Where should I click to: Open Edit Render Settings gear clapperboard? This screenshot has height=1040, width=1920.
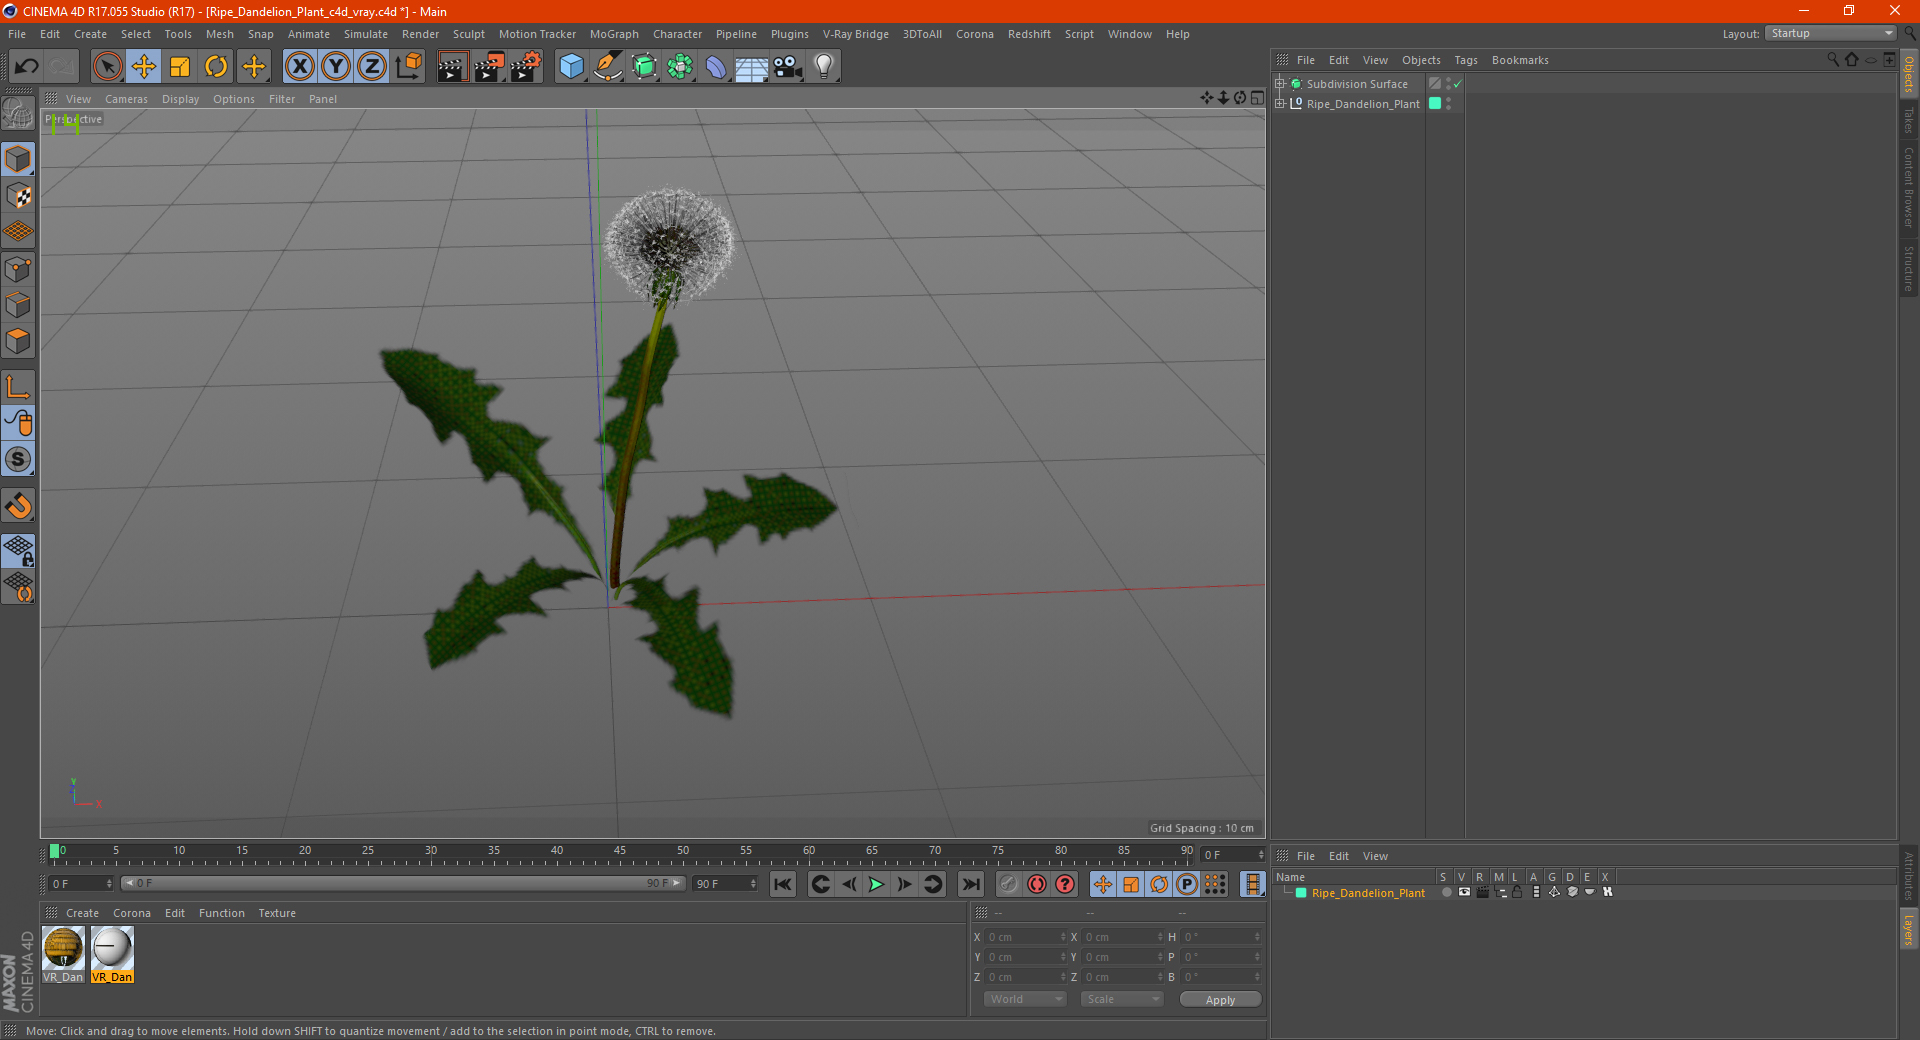click(526, 67)
